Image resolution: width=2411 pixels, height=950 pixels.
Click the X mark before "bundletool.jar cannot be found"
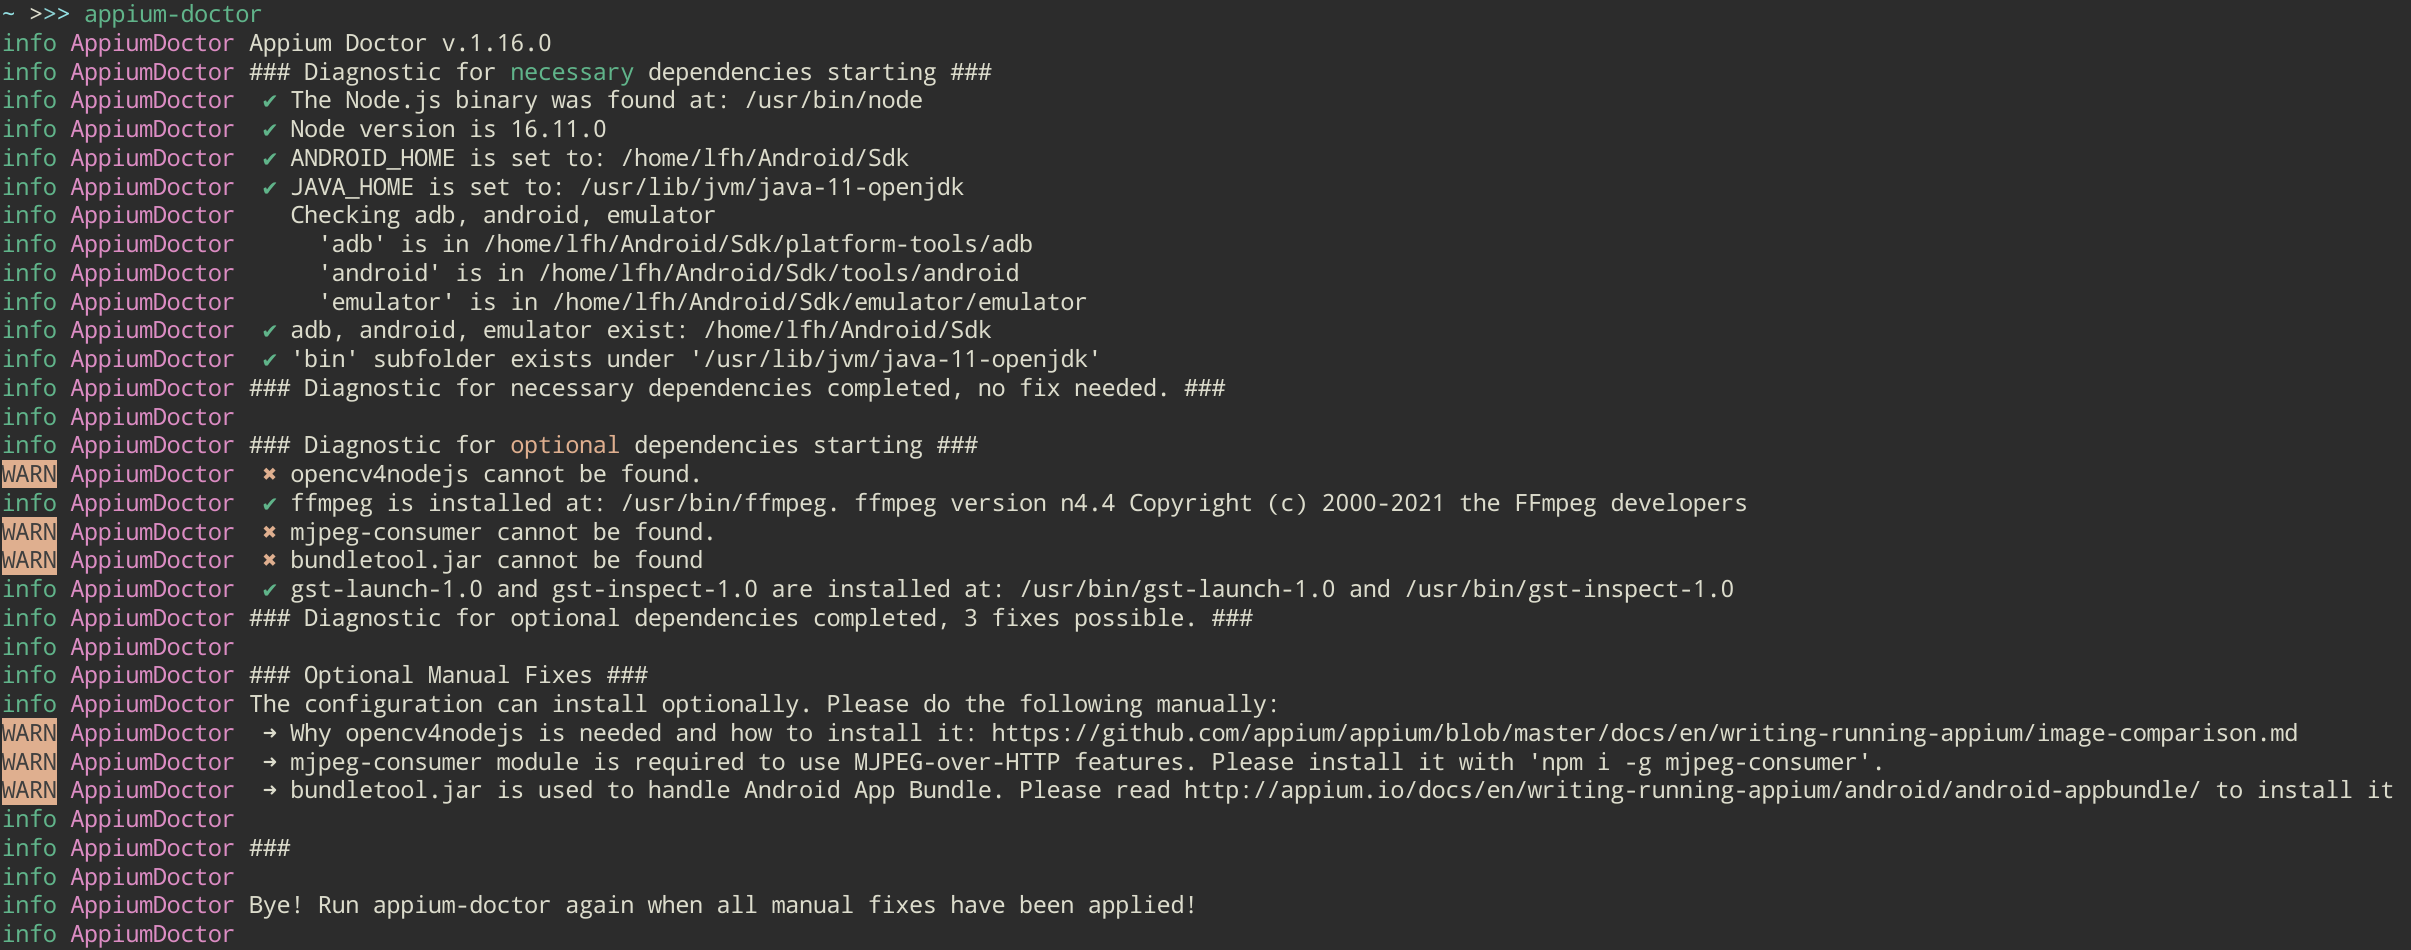tap(269, 561)
